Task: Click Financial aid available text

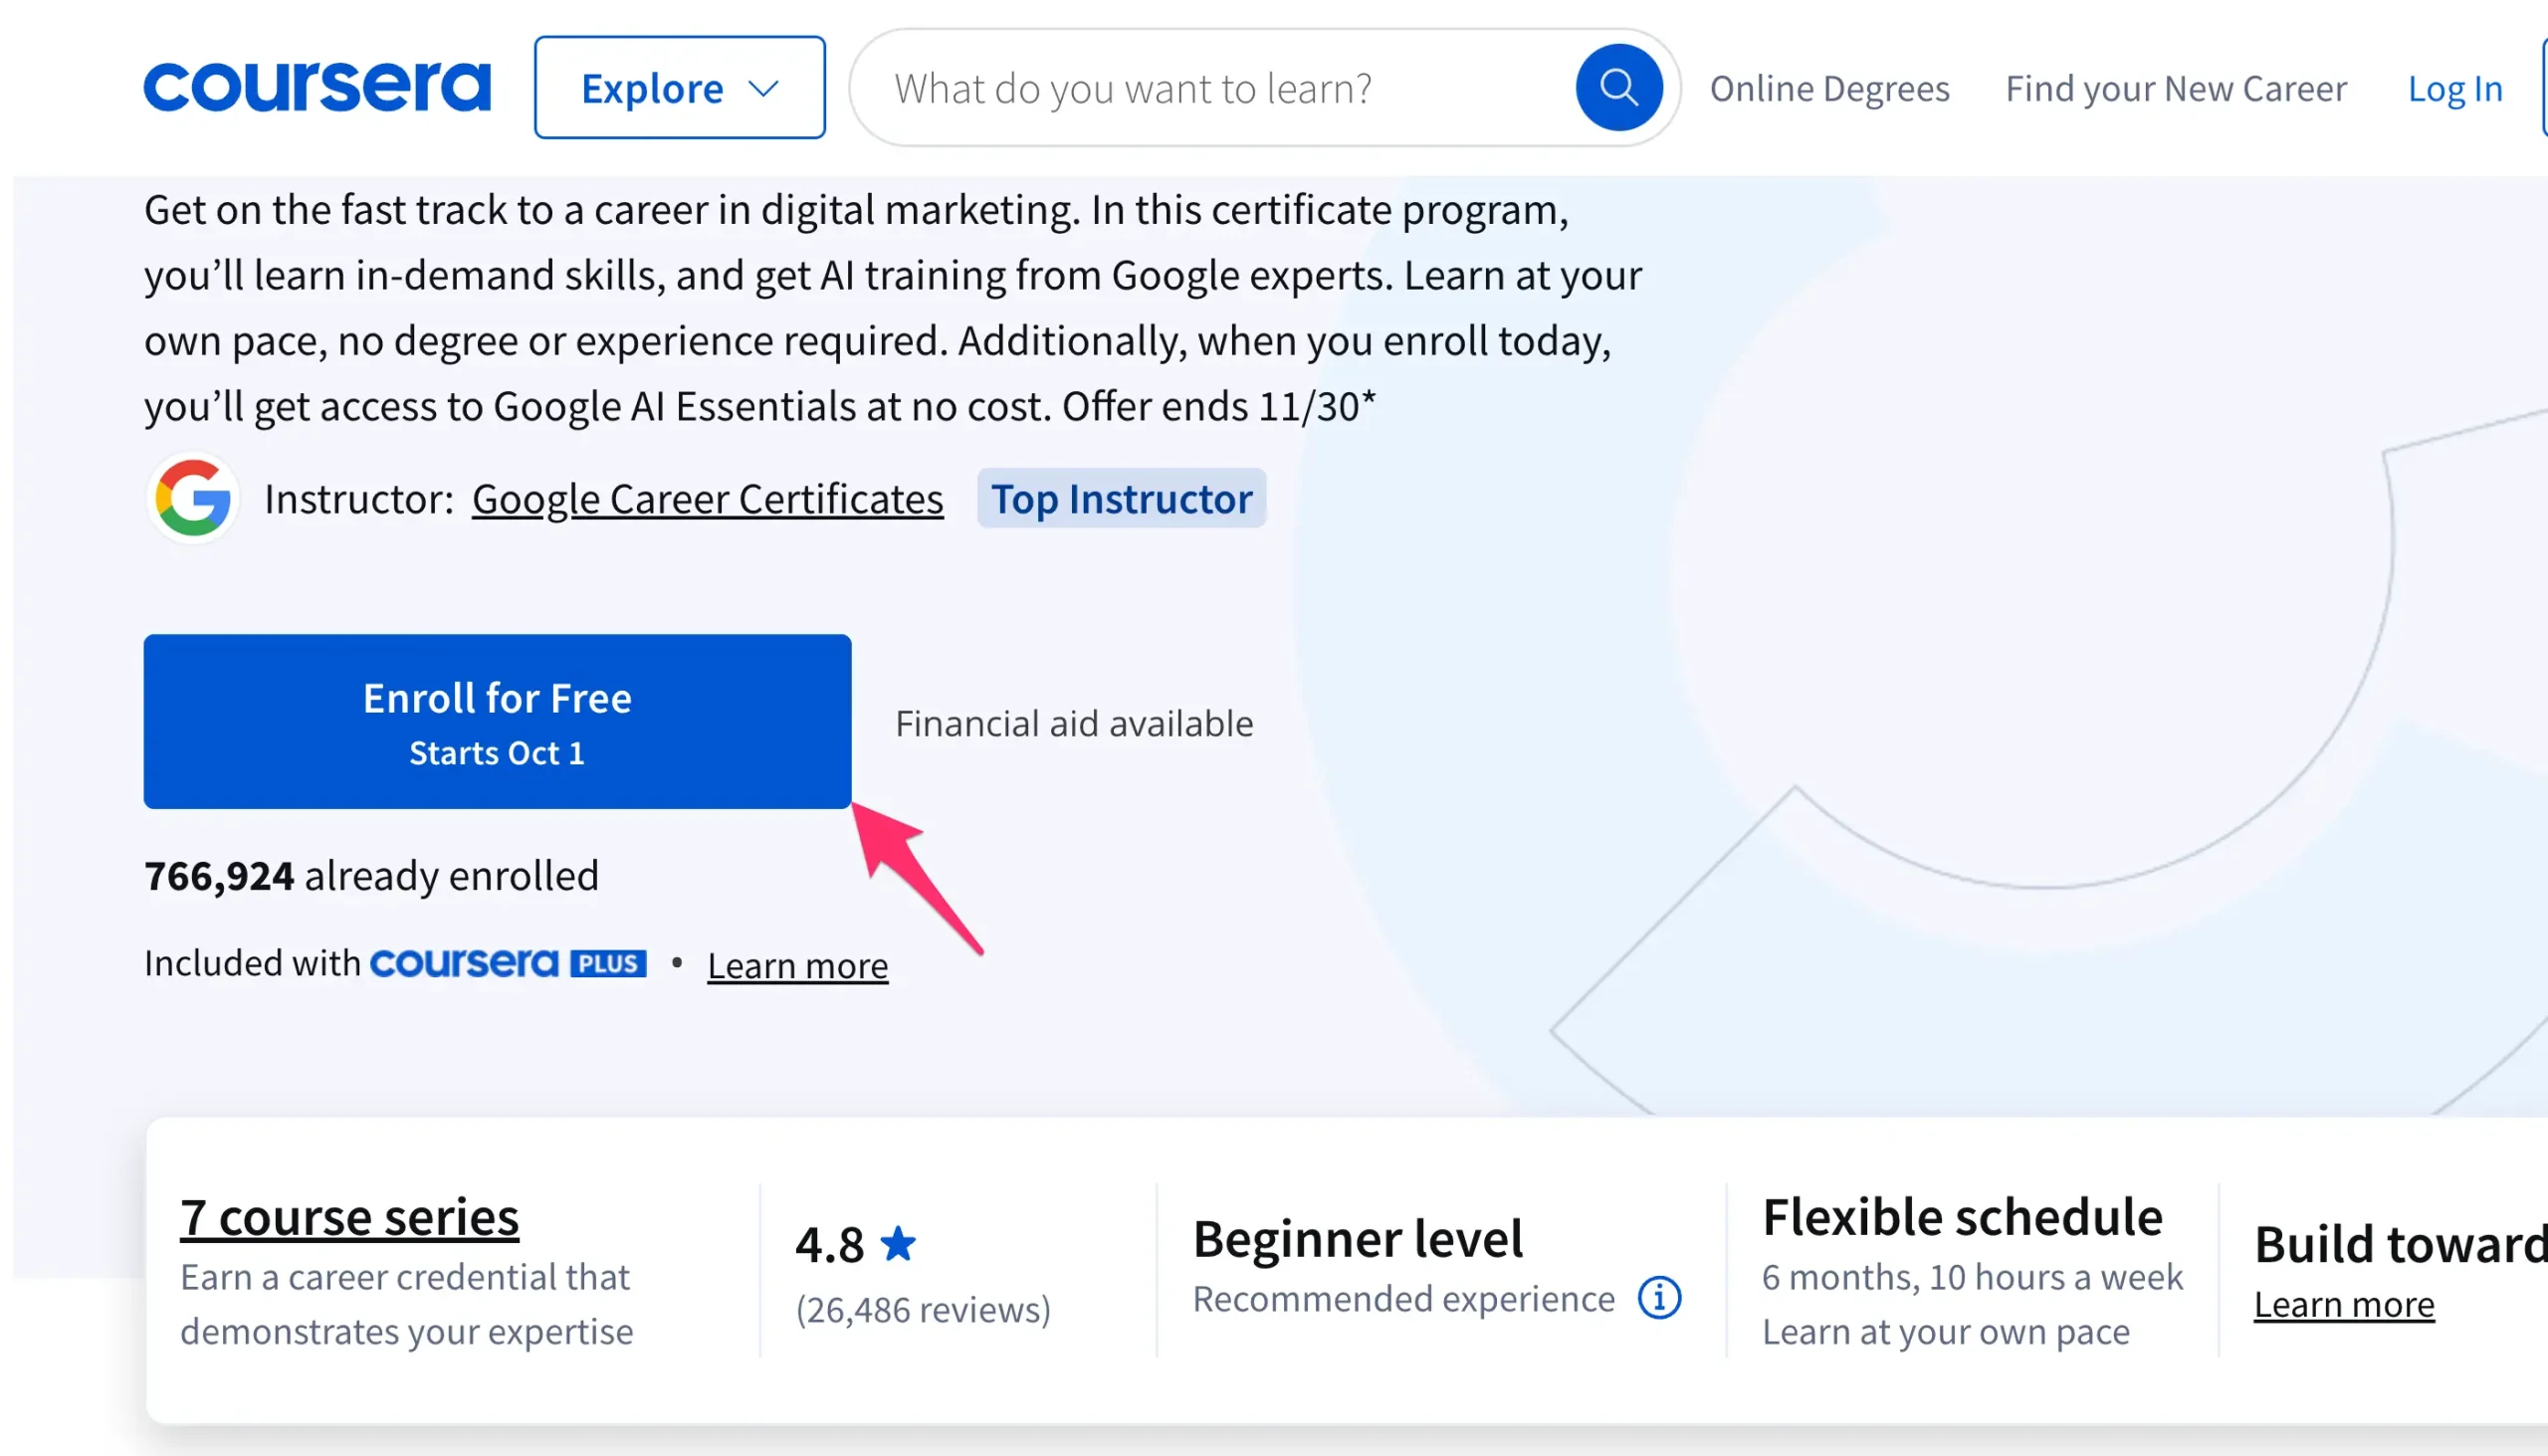Action: pyautogui.click(x=1074, y=723)
